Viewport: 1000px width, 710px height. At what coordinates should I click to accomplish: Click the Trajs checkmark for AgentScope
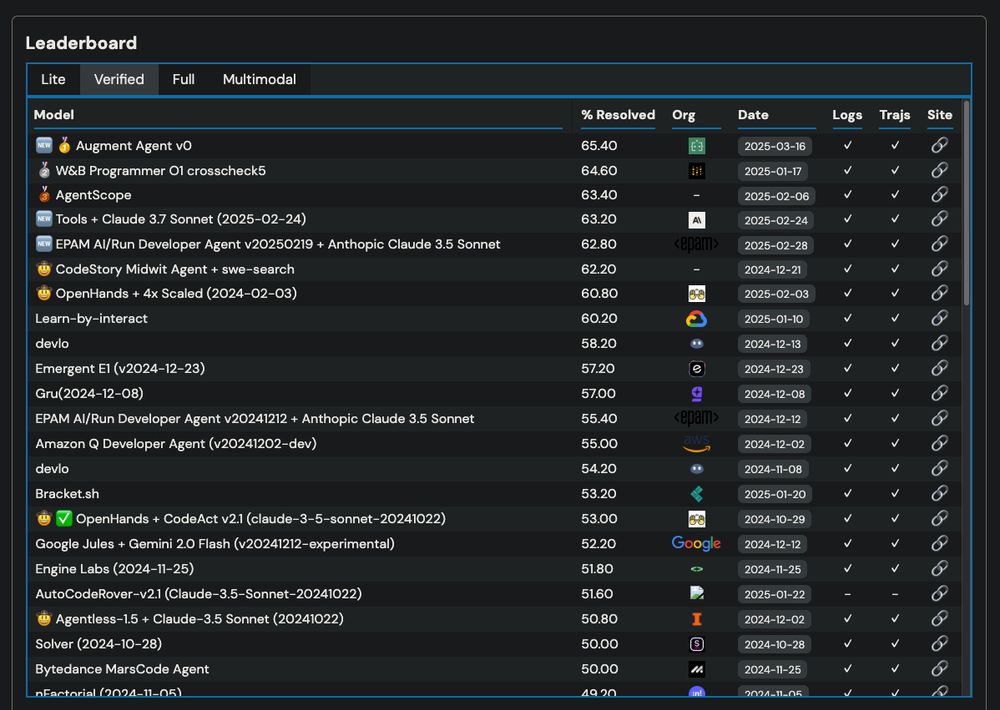pos(895,195)
